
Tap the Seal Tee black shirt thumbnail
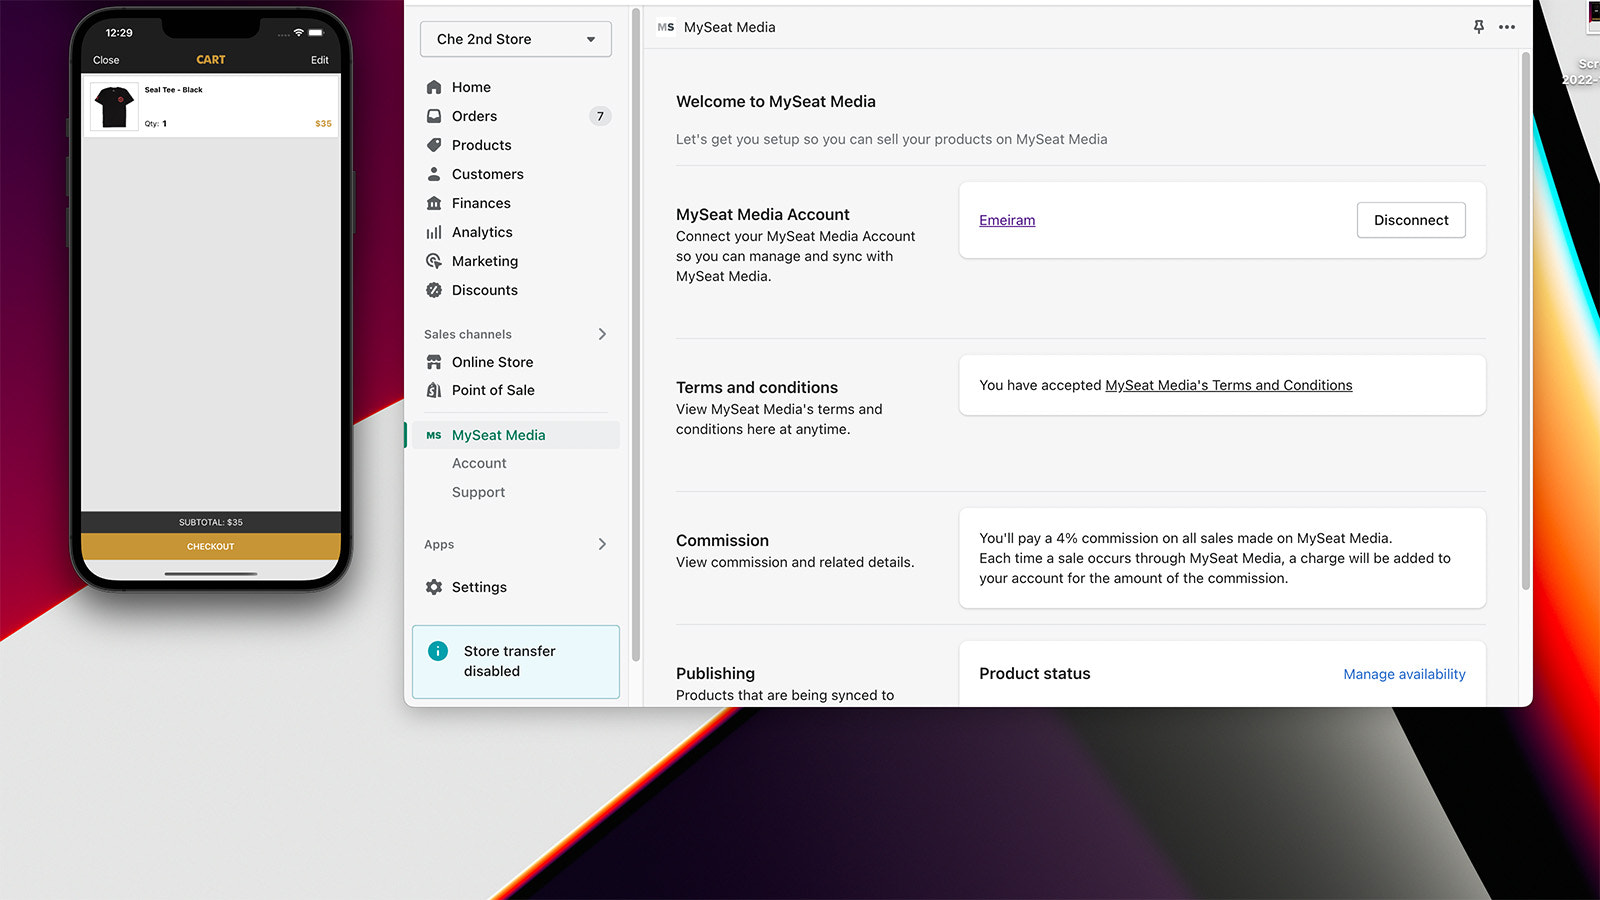115,106
